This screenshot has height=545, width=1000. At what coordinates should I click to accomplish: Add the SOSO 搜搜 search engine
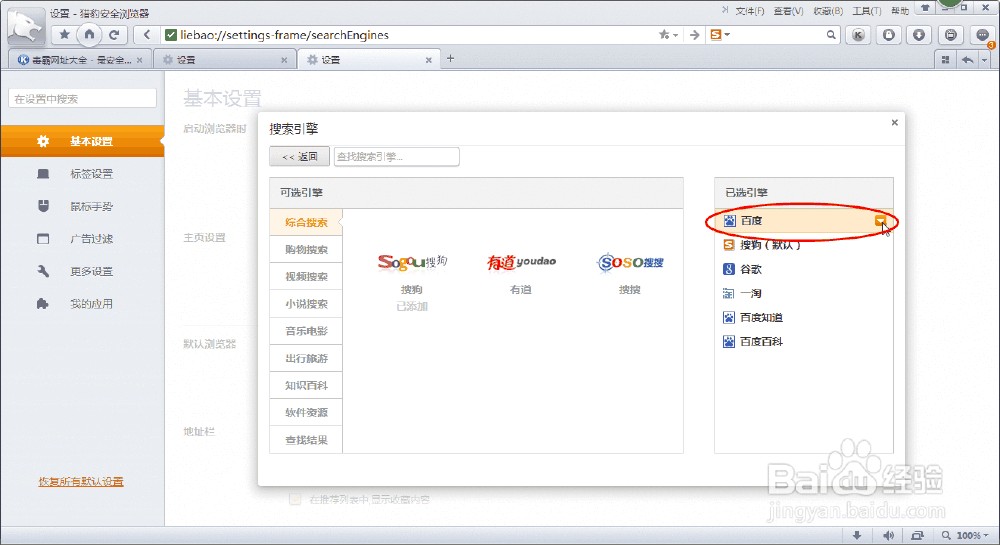coord(630,261)
